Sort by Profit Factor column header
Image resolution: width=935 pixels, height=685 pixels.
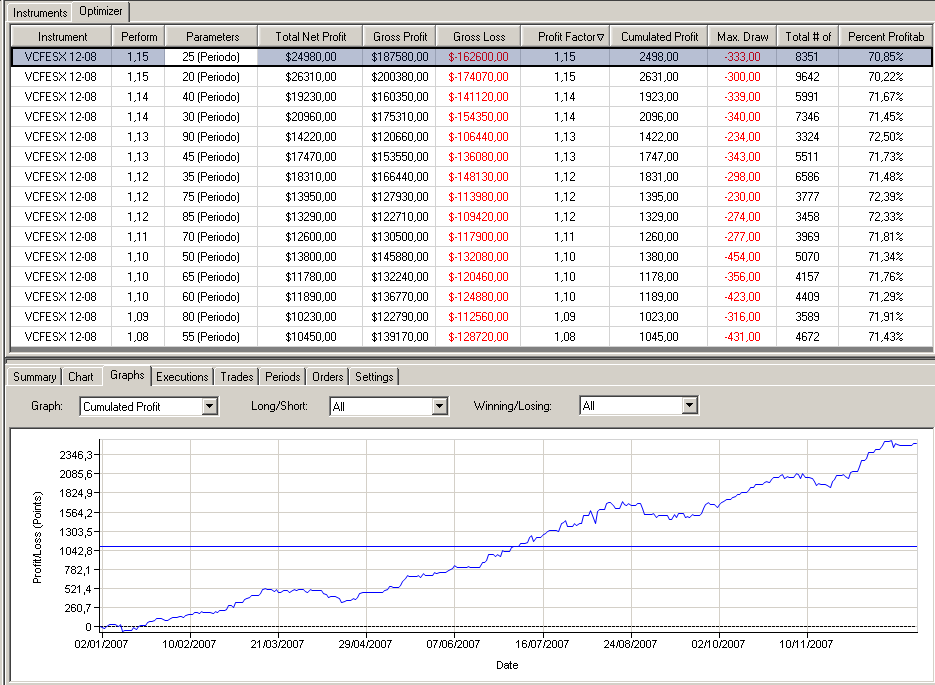(565, 37)
